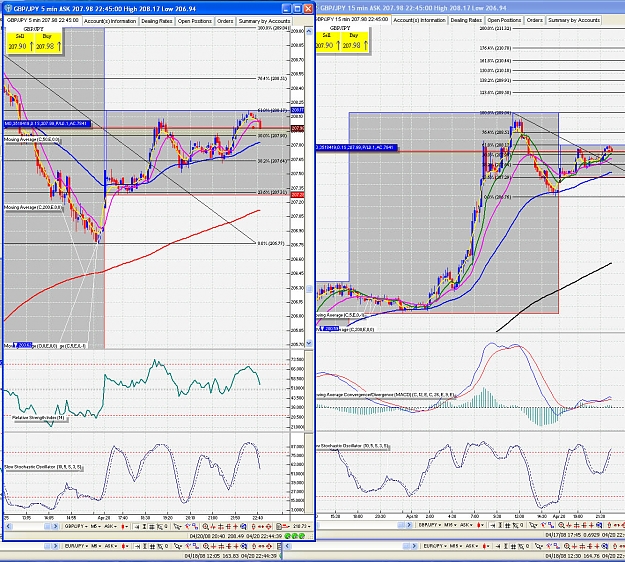625x562 pixels.
Task: Click shift-to-end arrow icon in 5 min toolbar
Action: [137, 527]
